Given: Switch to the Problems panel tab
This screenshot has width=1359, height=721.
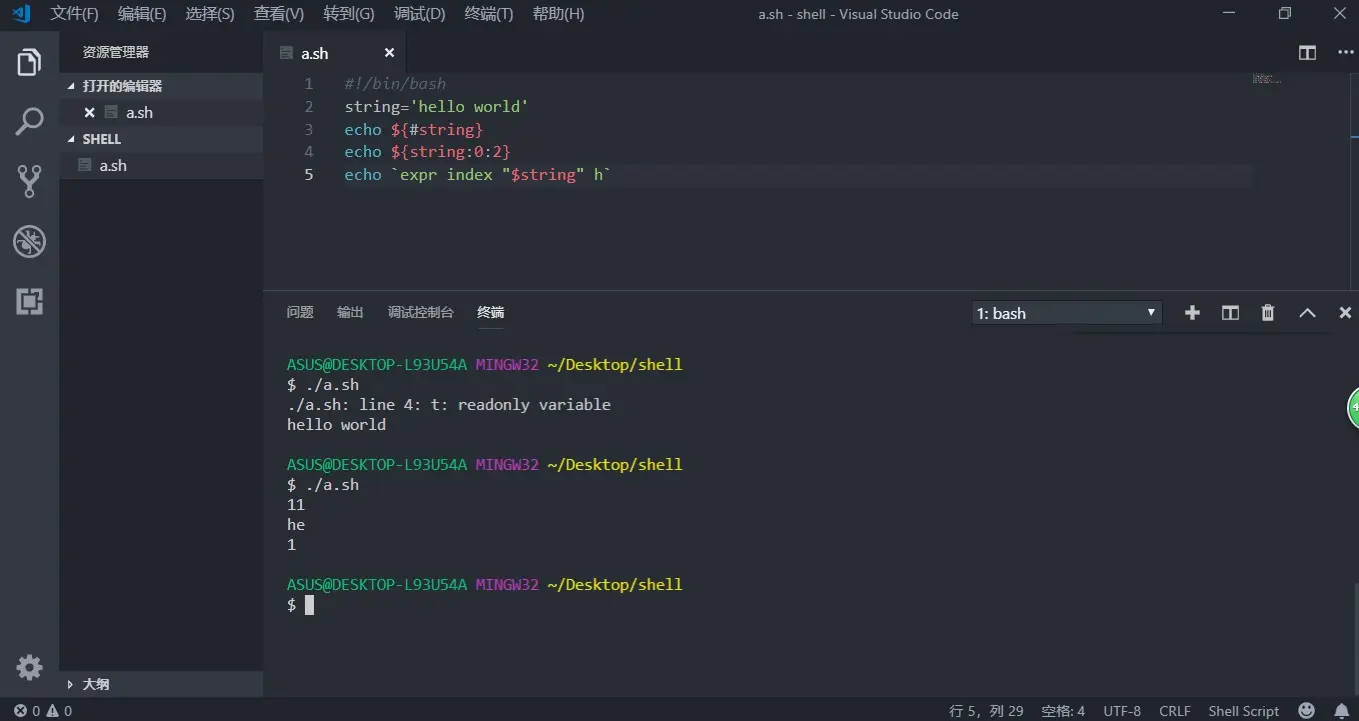Looking at the screenshot, I should click(300, 312).
